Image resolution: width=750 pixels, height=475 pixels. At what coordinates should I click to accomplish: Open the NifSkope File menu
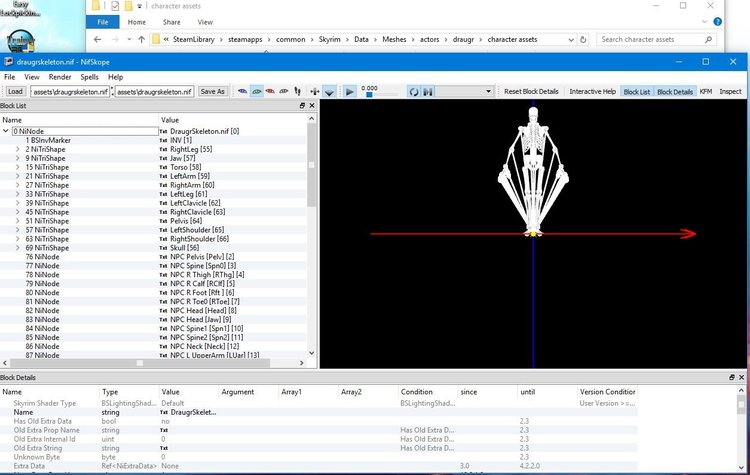tap(10, 77)
